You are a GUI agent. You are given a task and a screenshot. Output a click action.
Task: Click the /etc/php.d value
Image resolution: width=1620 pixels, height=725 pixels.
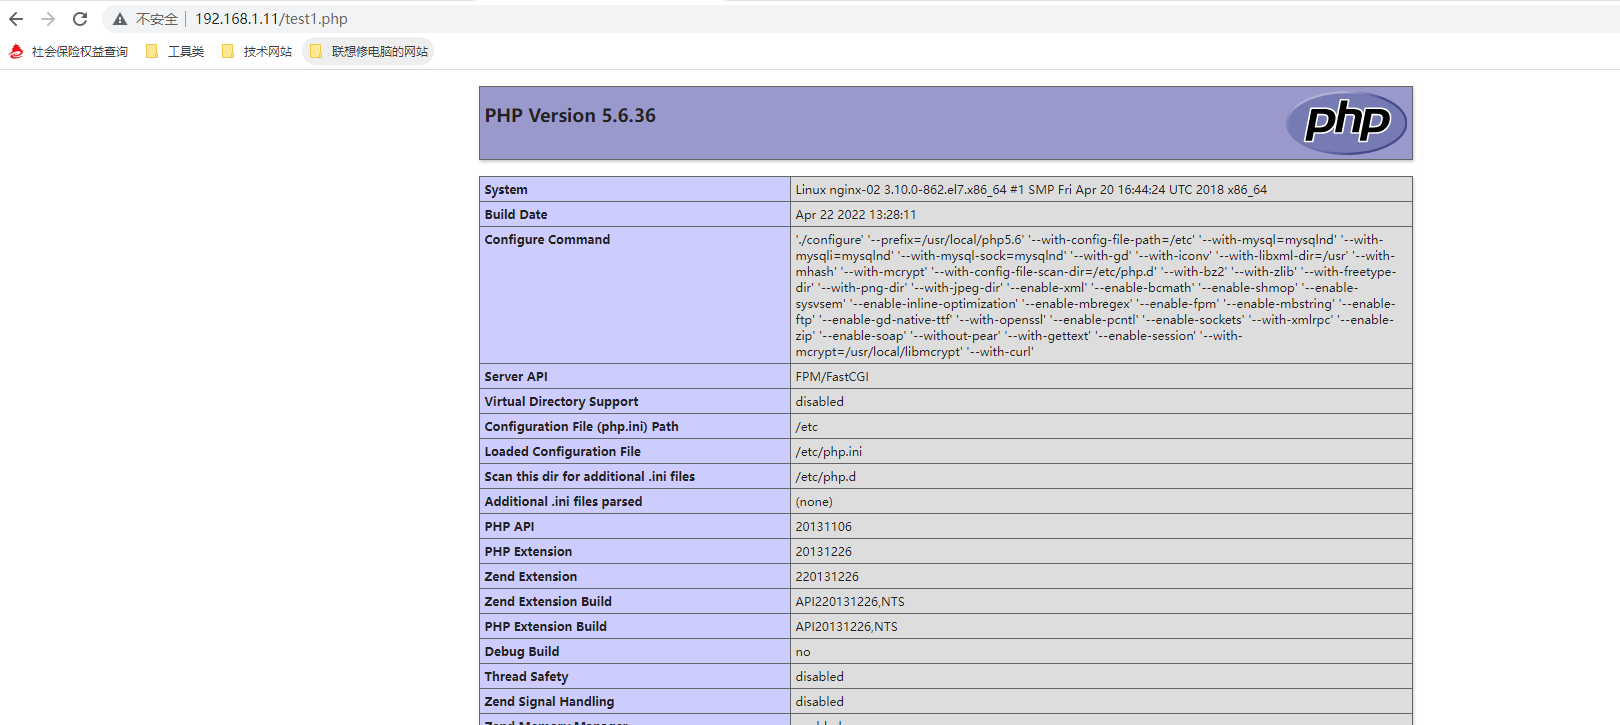click(x=826, y=477)
